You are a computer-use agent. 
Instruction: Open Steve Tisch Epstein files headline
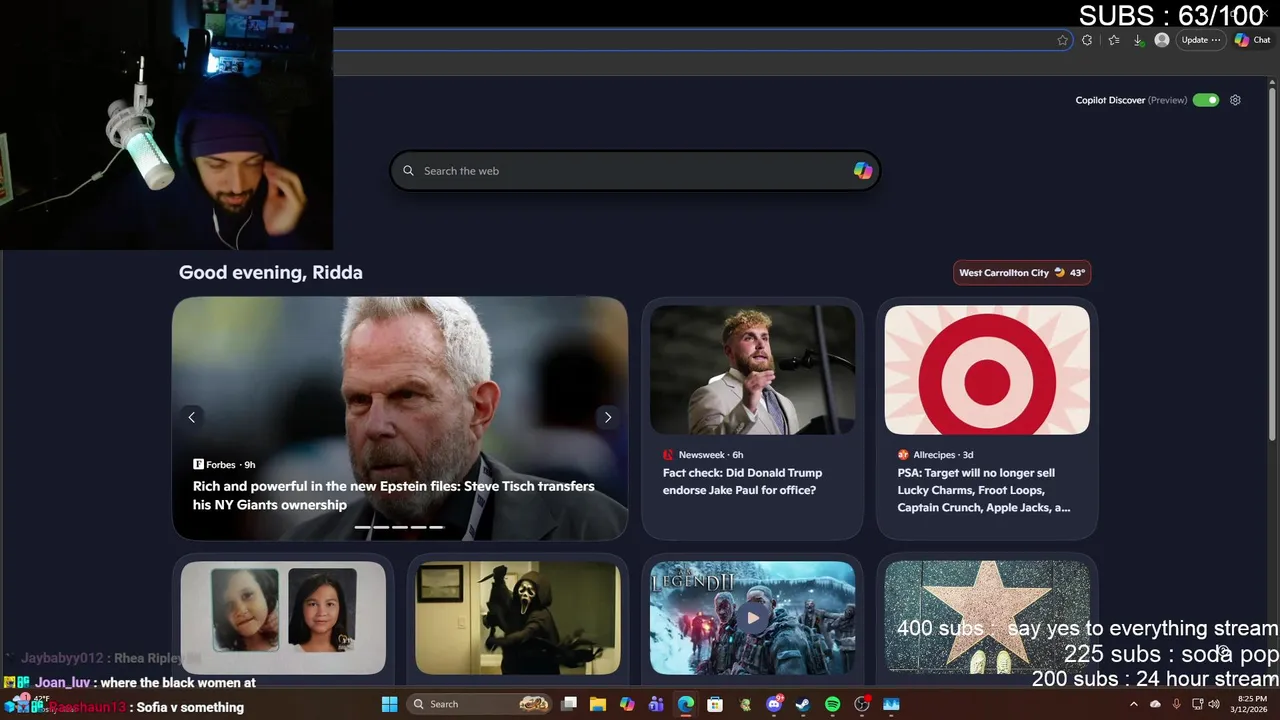point(394,495)
